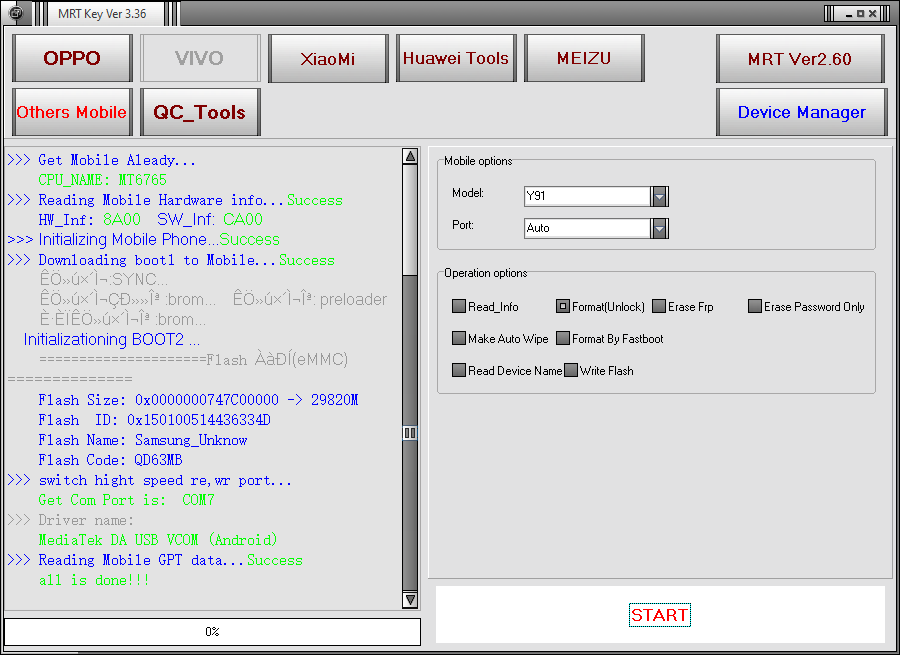
Task: Click 'Flash Name: Samsung_Unknow' log line
Action: (x=142, y=440)
